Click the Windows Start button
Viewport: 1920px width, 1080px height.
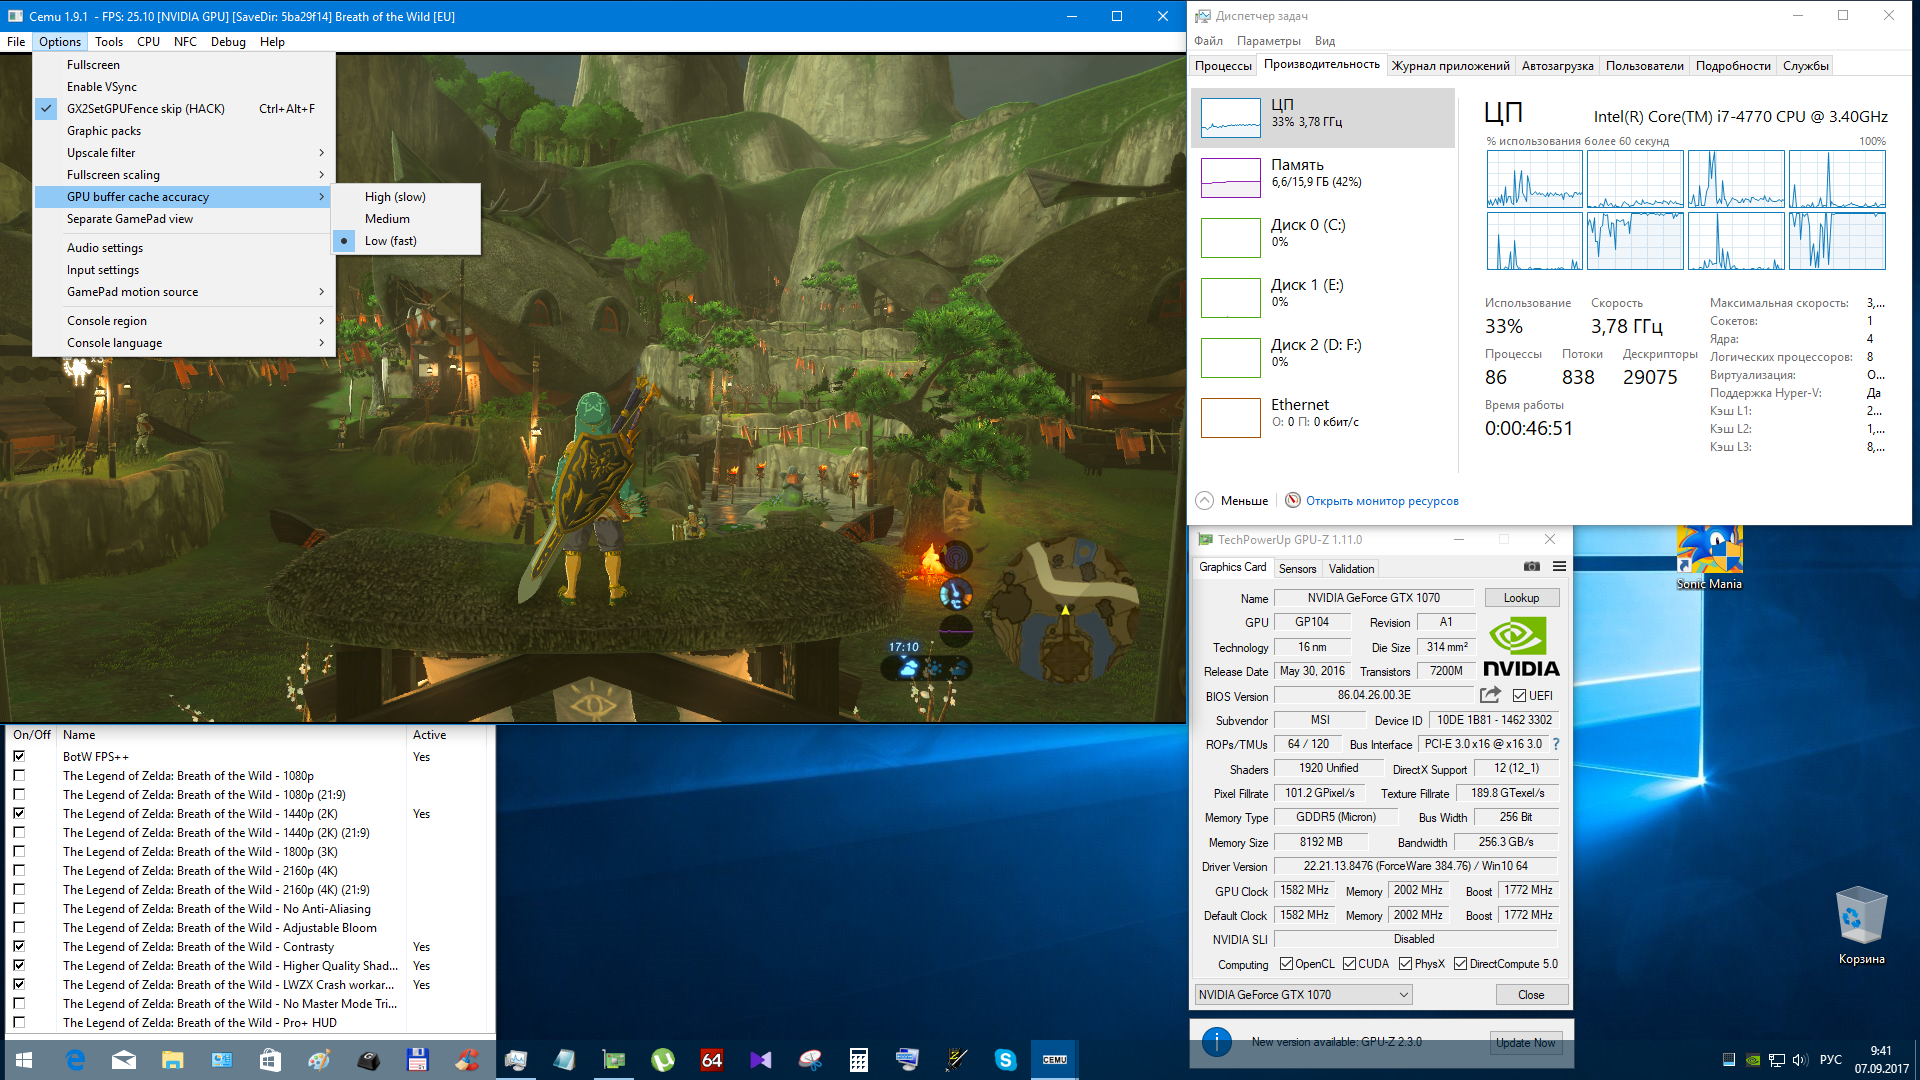24,1060
